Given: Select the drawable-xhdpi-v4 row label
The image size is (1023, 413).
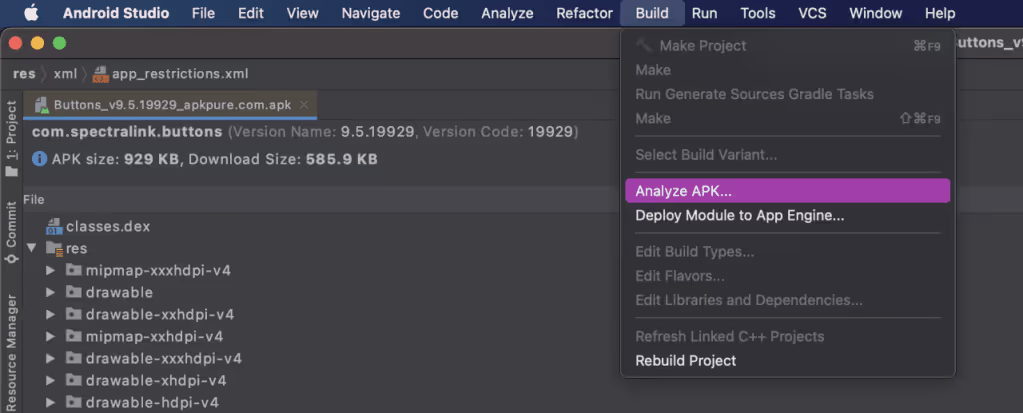Looking at the screenshot, I should pyautogui.click(x=156, y=380).
